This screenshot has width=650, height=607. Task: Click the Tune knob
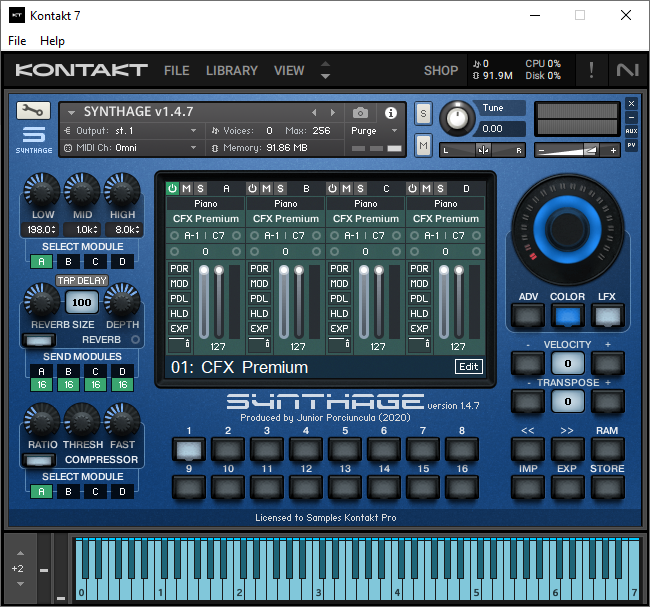pyautogui.click(x=457, y=119)
